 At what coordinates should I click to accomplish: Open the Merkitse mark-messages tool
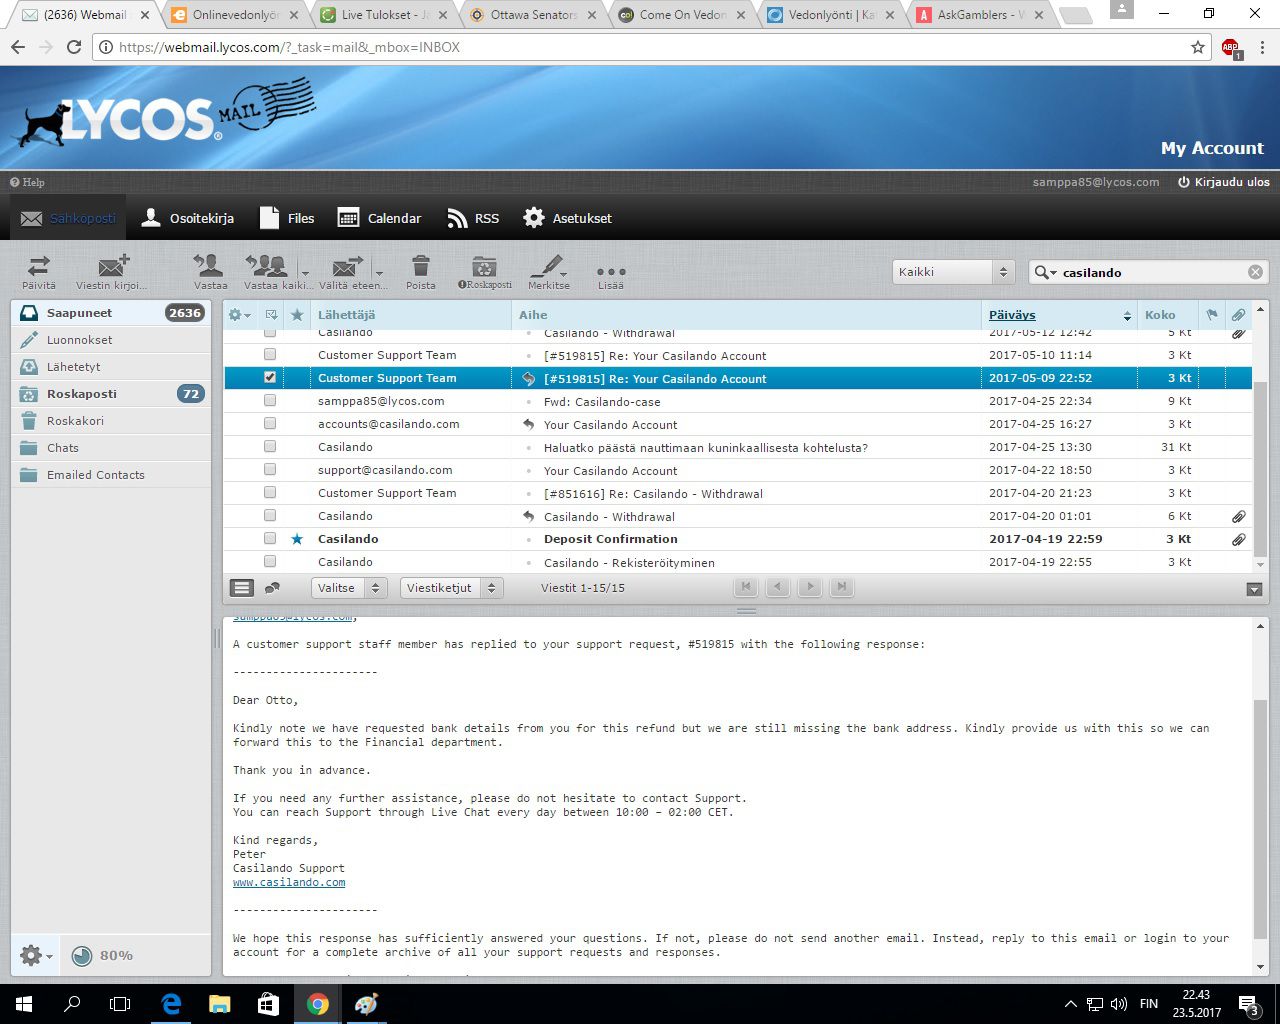point(548,272)
